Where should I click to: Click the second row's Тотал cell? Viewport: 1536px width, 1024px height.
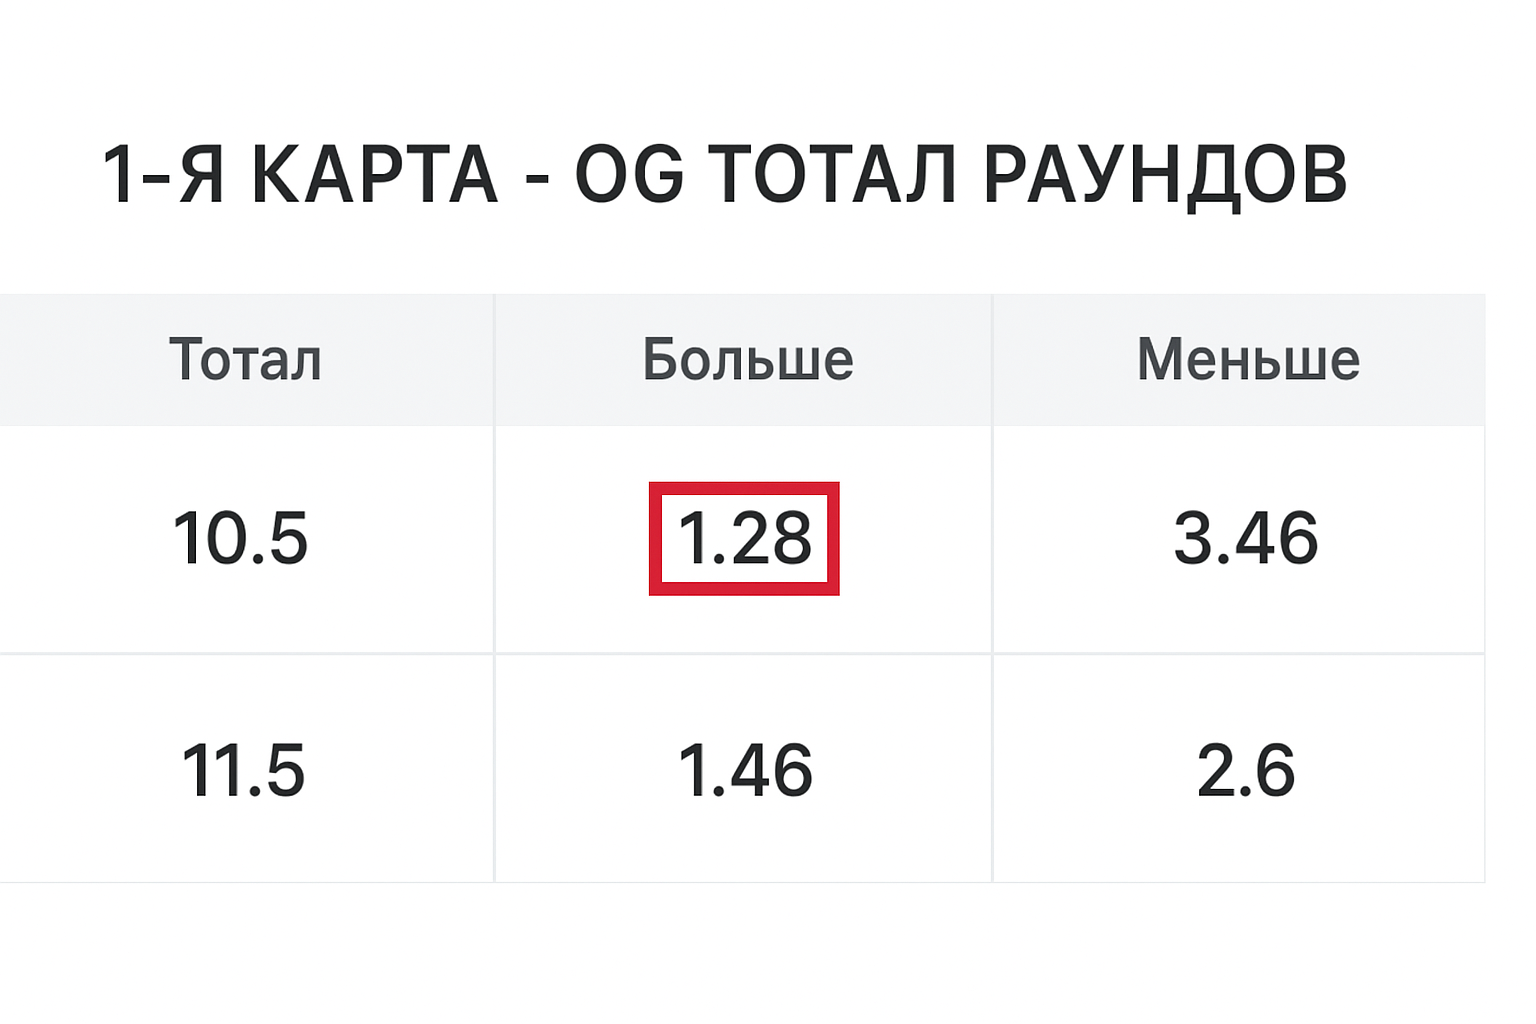pyautogui.click(x=243, y=770)
